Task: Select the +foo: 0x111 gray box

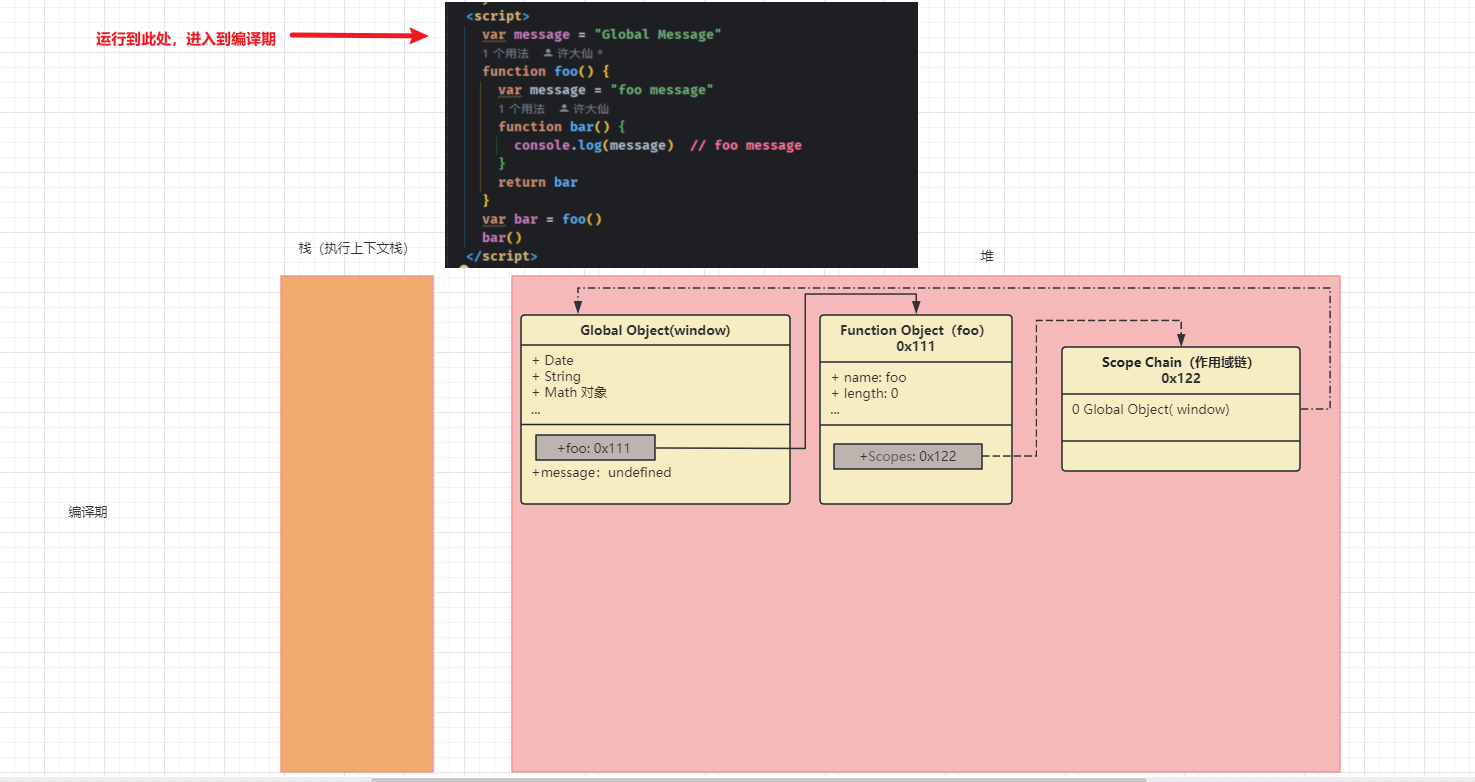Action: pyautogui.click(x=595, y=448)
